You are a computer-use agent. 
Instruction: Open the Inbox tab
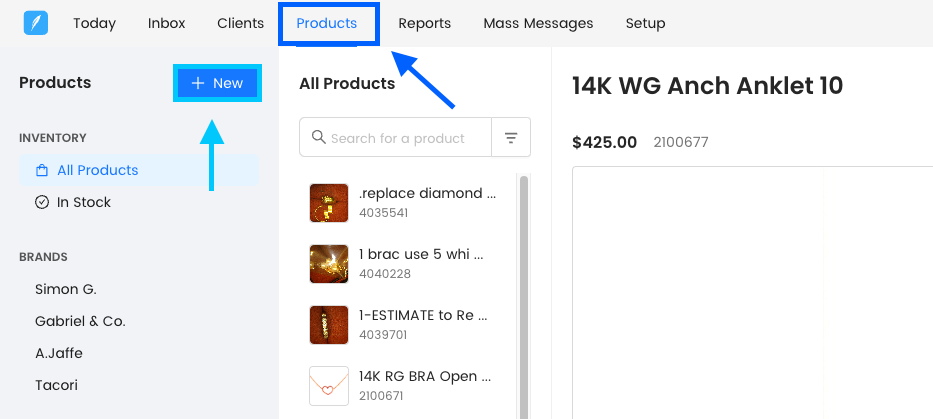pos(166,23)
